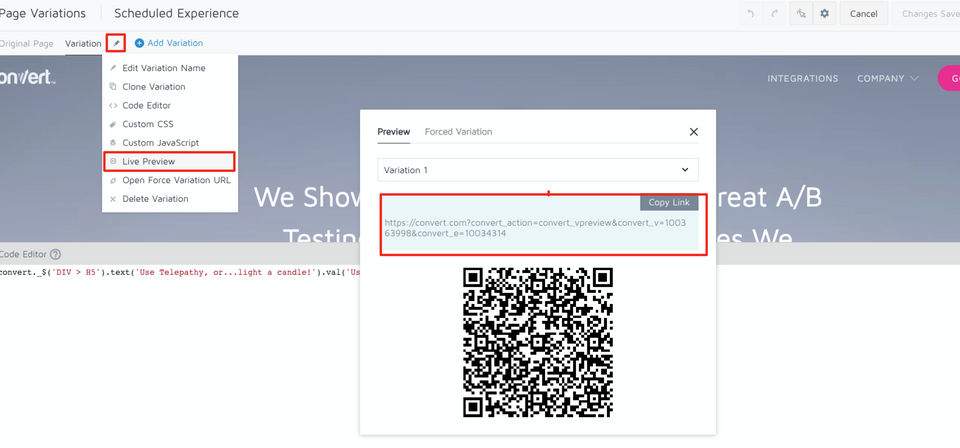Open the pencil edit menu next to Variation
Viewport: 960px width, 448px height.
(x=116, y=43)
